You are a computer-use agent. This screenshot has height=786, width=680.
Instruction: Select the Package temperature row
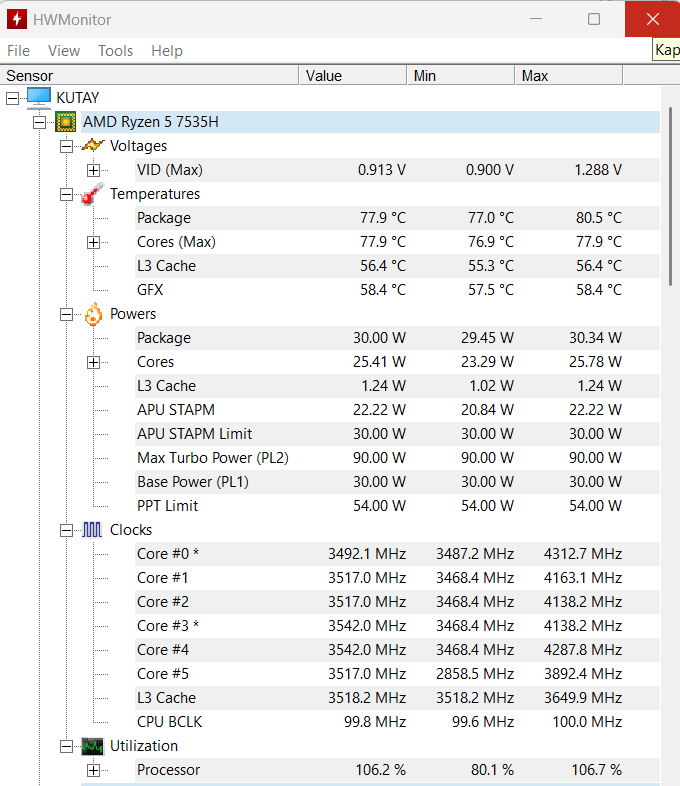[x=397, y=218]
